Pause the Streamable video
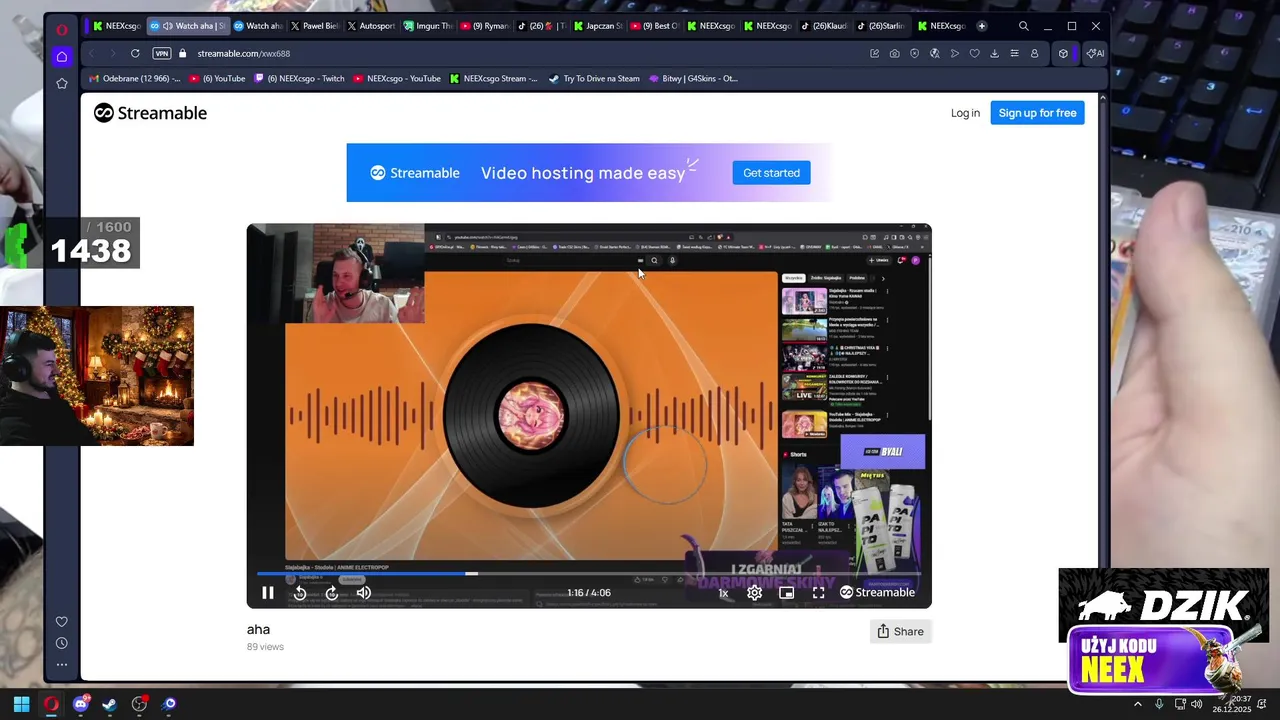This screenshot has width=1280, height=720. click(268, 593)
